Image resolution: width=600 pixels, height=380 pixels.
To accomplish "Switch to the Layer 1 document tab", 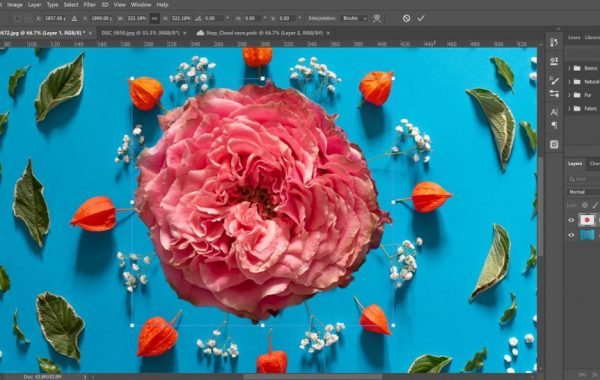I will tap(42, 33).
